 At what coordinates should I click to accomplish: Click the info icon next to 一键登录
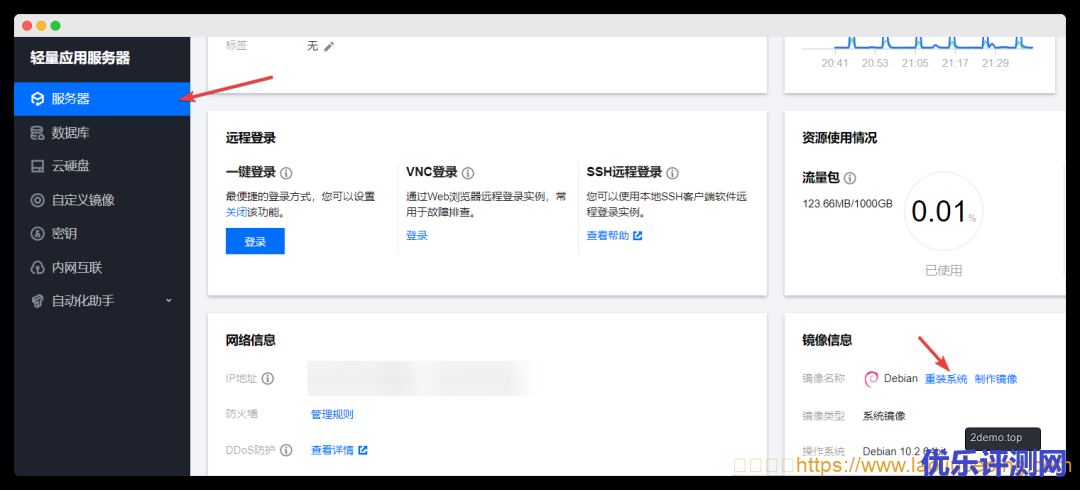coord(286,172)
